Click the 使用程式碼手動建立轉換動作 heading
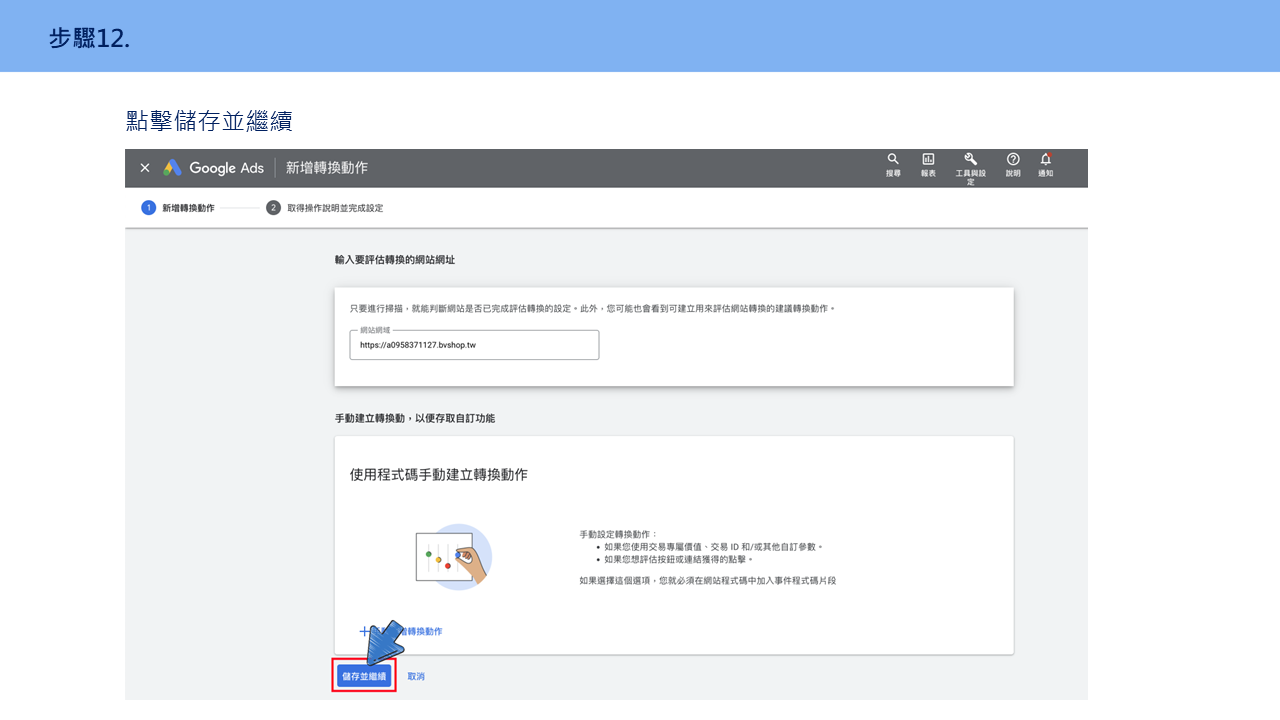 click(439, 475)
